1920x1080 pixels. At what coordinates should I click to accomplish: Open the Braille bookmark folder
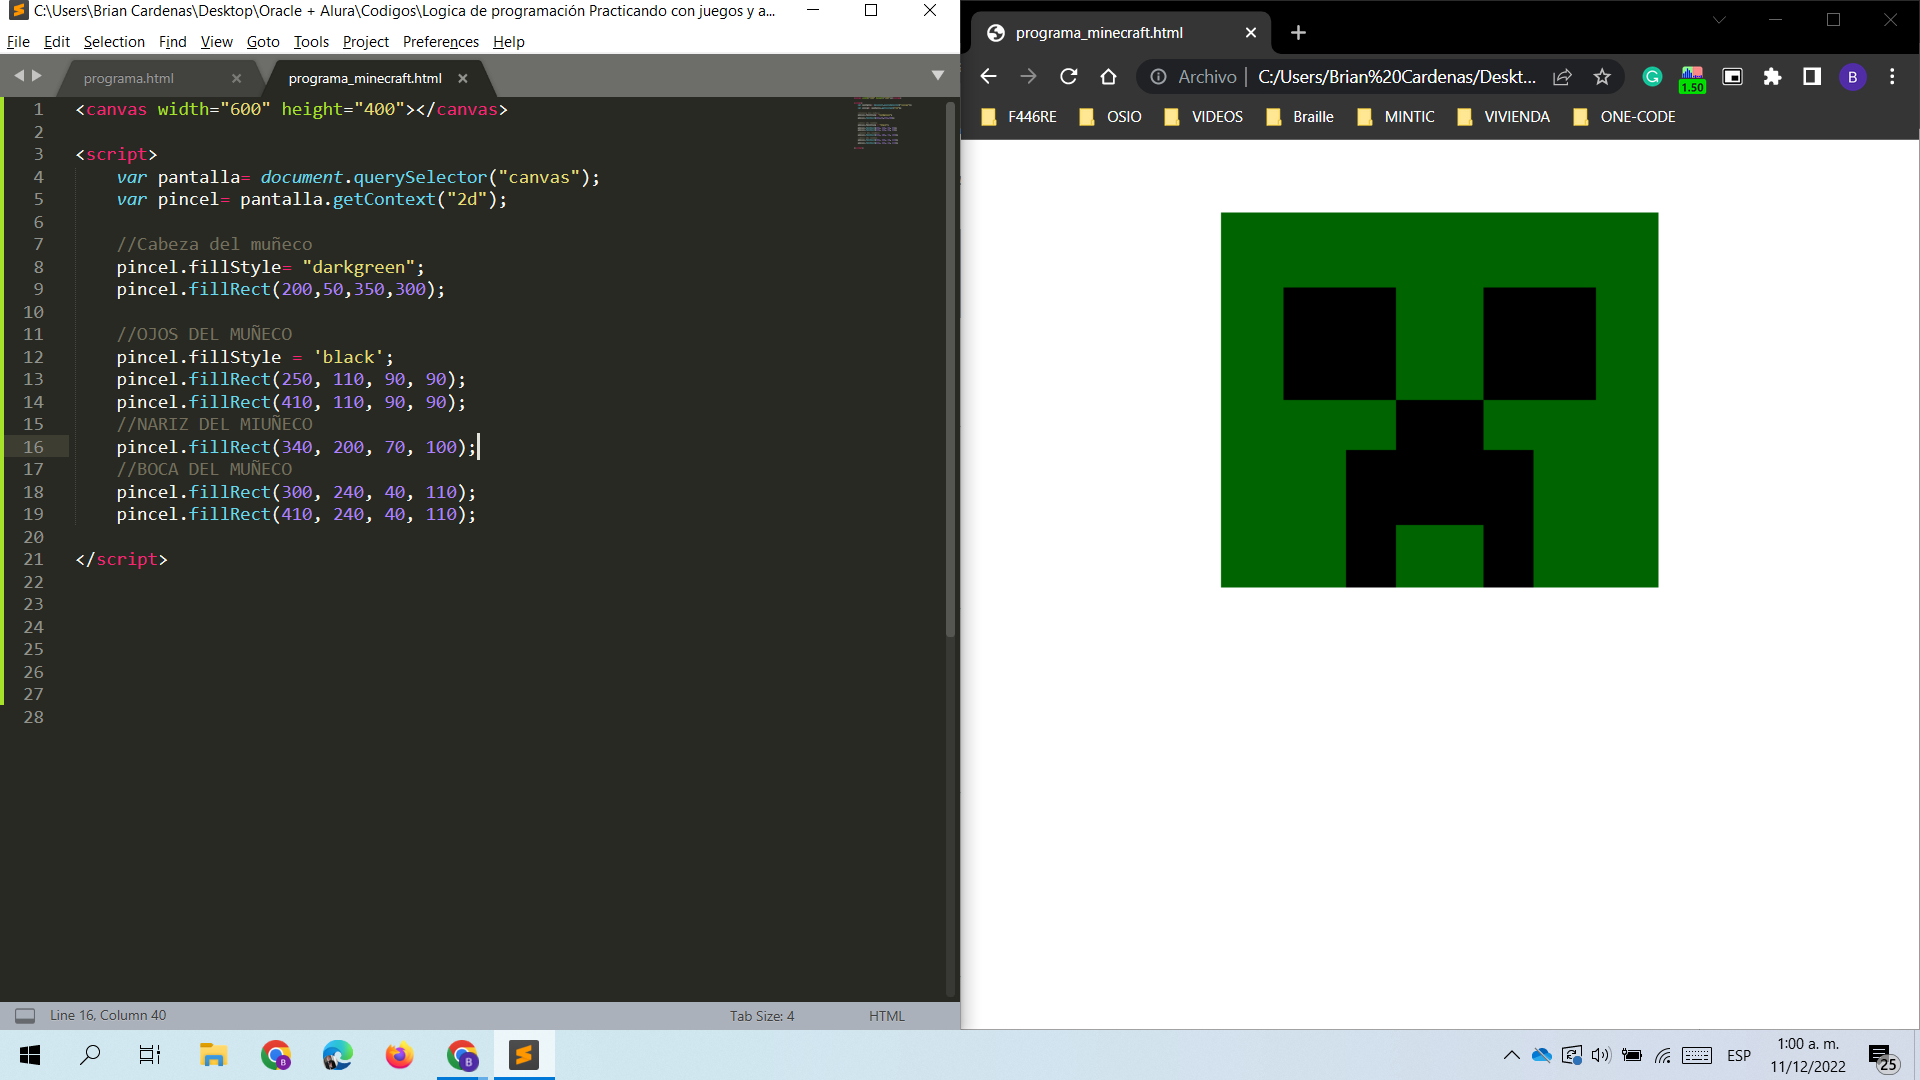click(x=1299, y=117)
